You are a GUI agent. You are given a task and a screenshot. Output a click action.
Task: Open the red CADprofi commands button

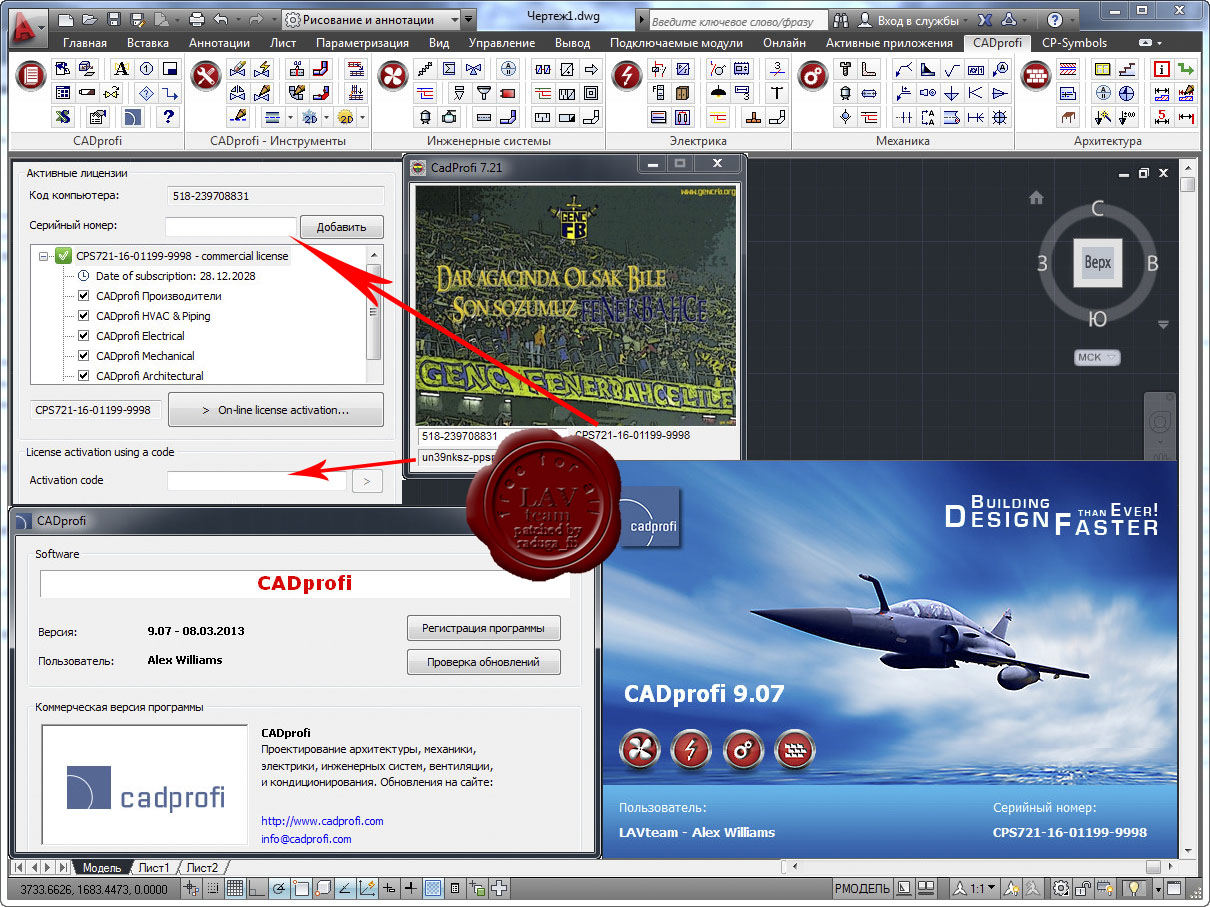[x=32, y=76]
